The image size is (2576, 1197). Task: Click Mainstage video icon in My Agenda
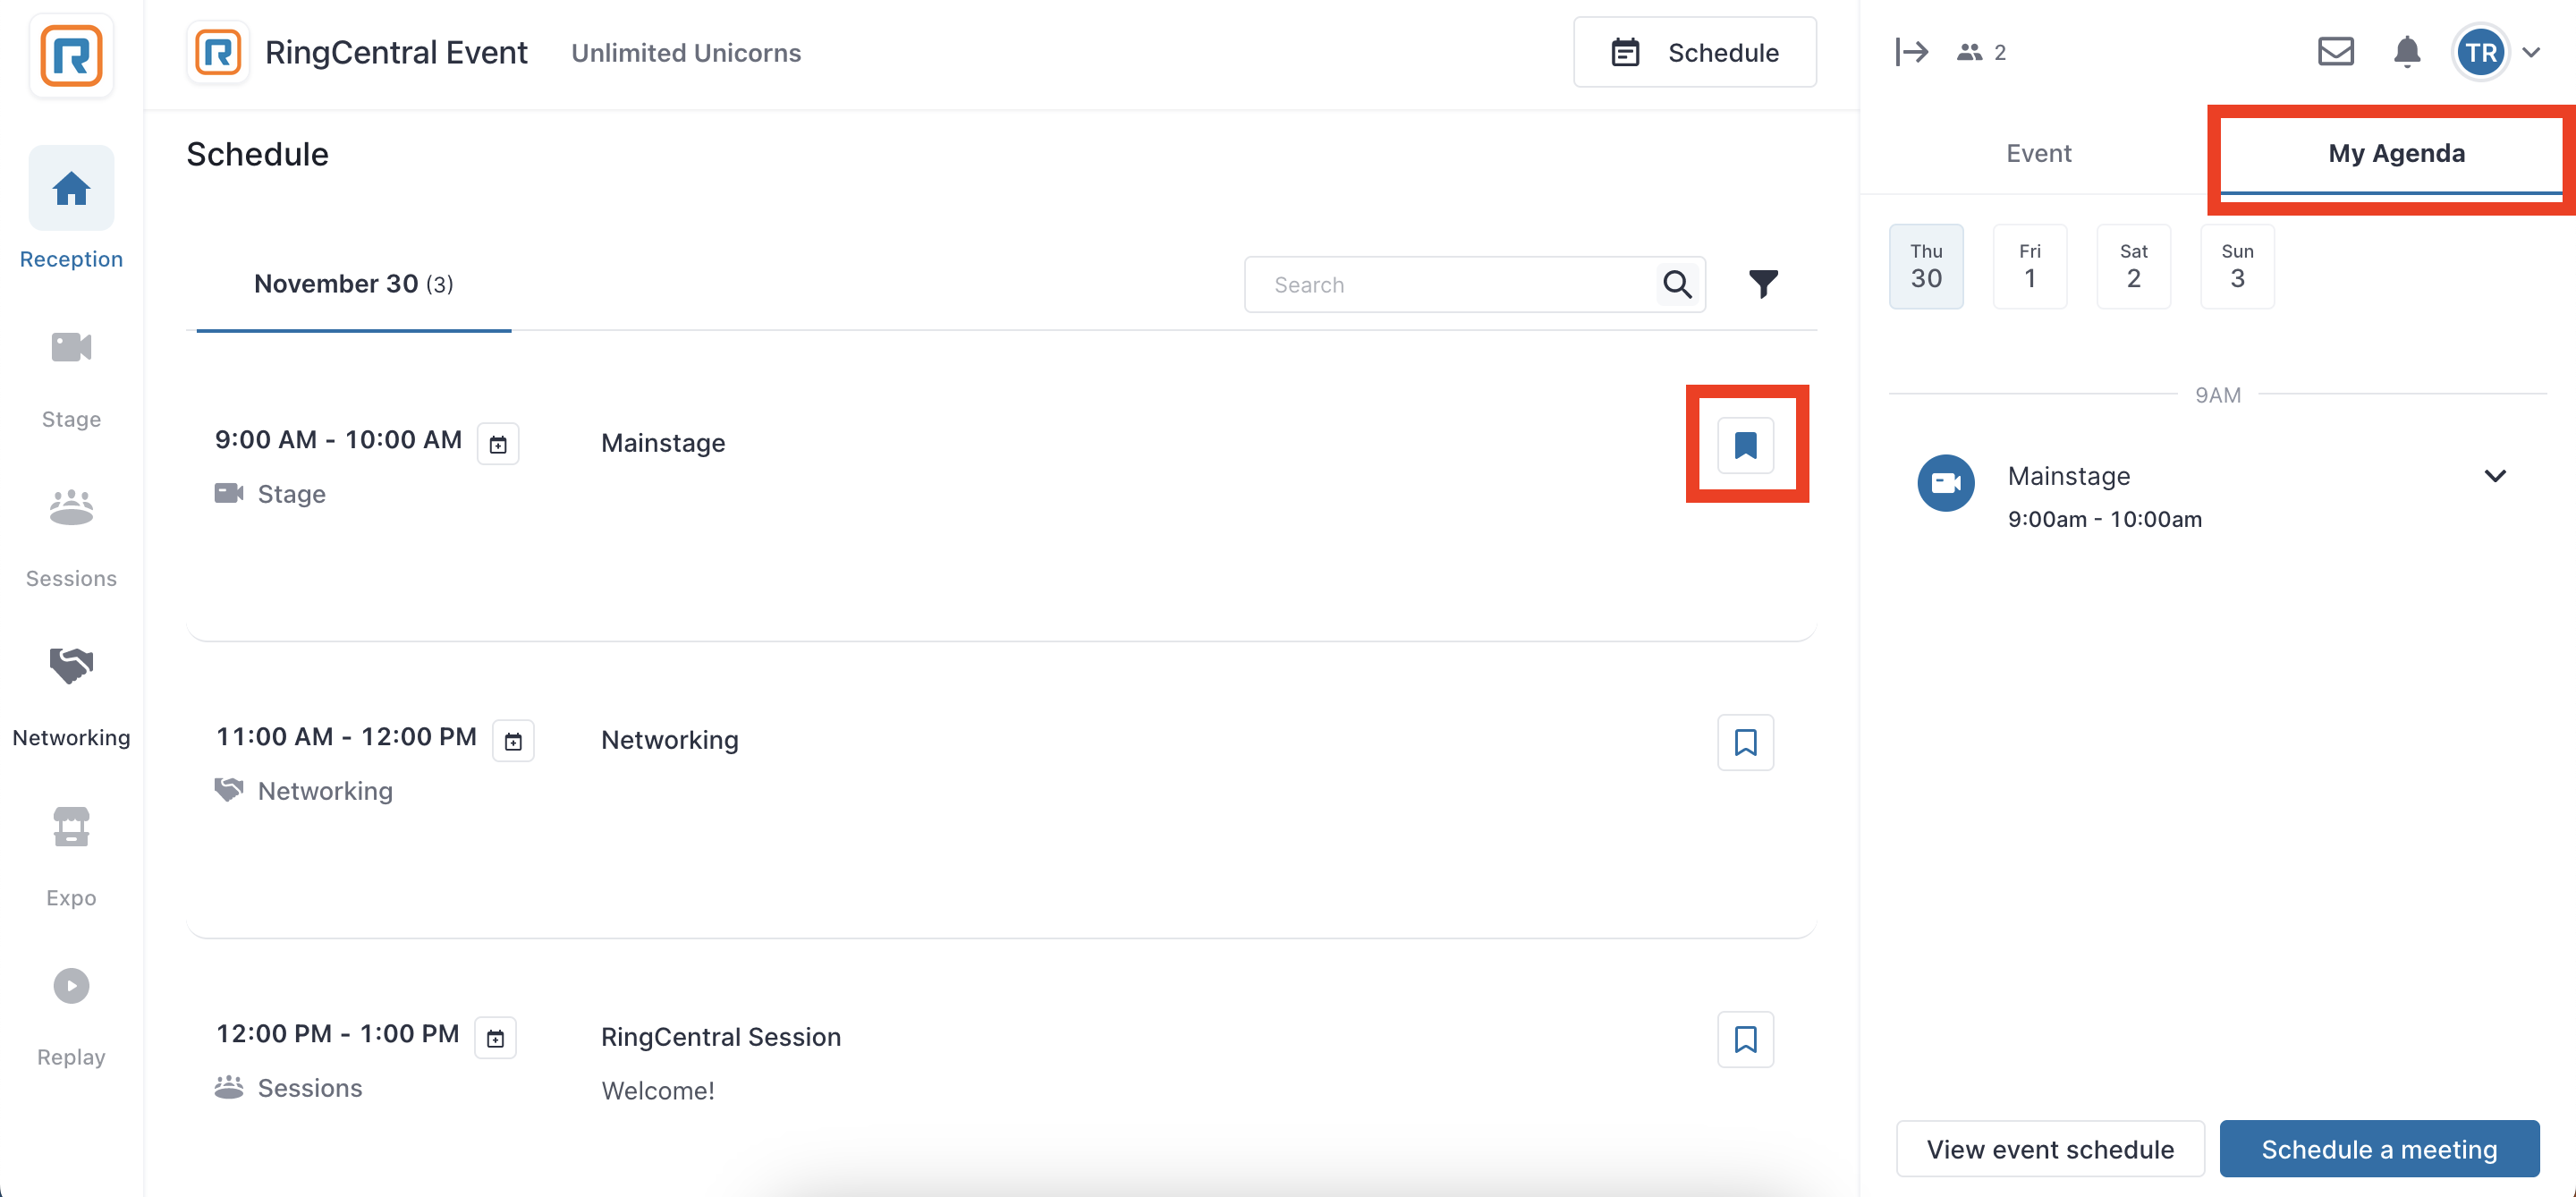[x=1945, y=483]
